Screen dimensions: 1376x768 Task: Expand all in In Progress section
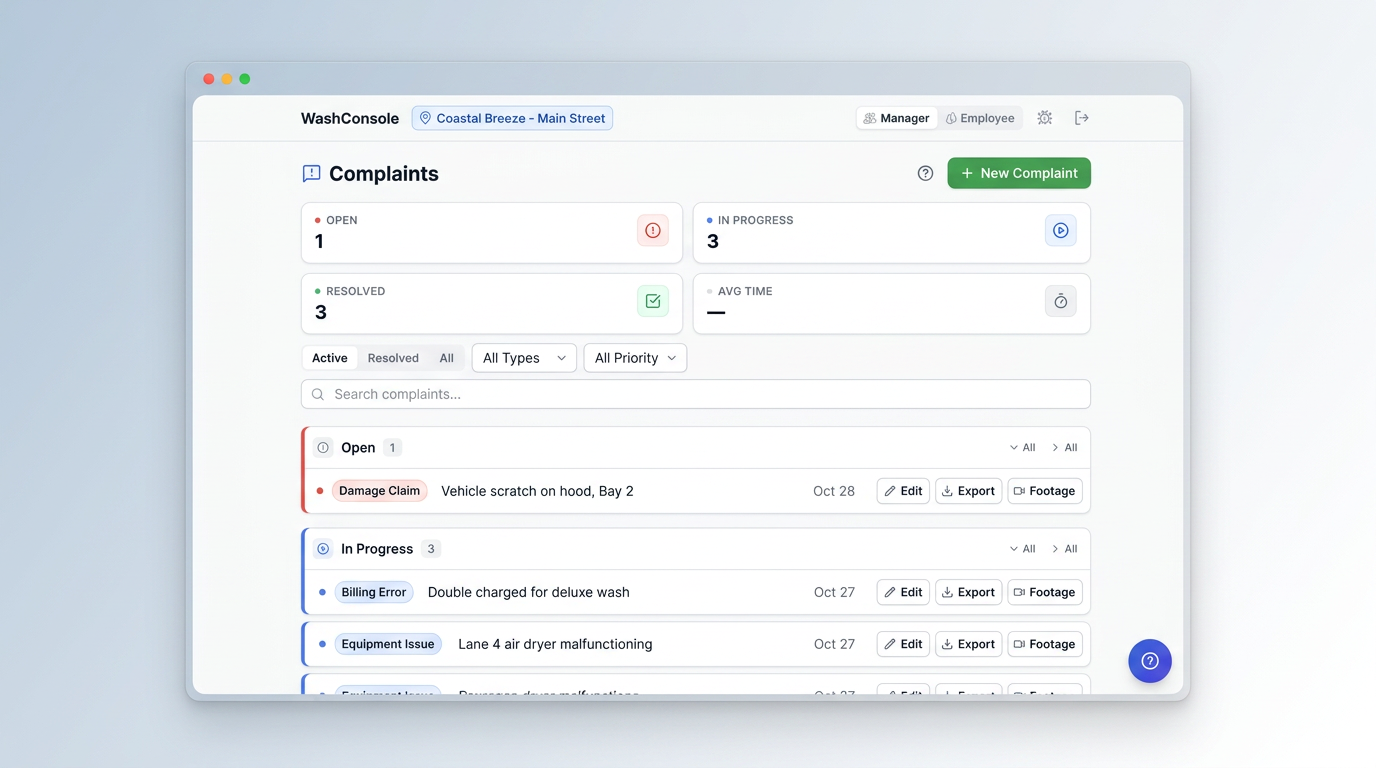pos(1022,549)
